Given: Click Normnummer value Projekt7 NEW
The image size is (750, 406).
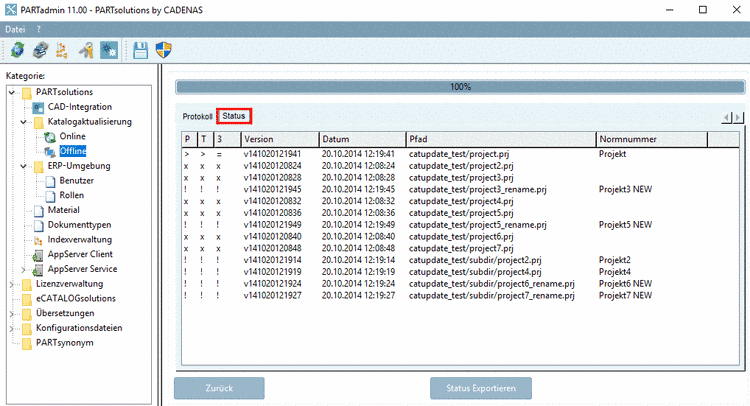Looking at the screenshot, I should click(x=625, y=296).
